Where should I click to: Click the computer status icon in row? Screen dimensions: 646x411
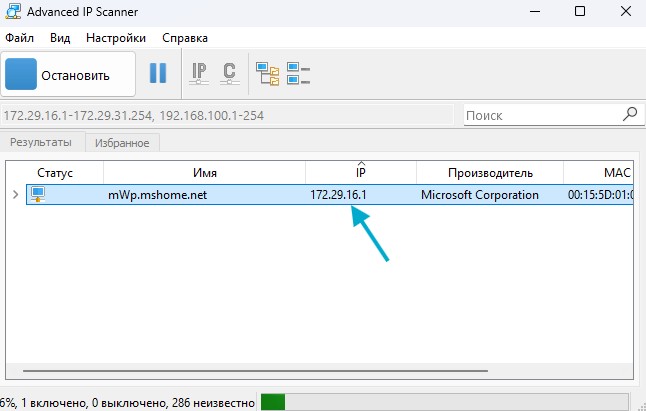(38, 194)
